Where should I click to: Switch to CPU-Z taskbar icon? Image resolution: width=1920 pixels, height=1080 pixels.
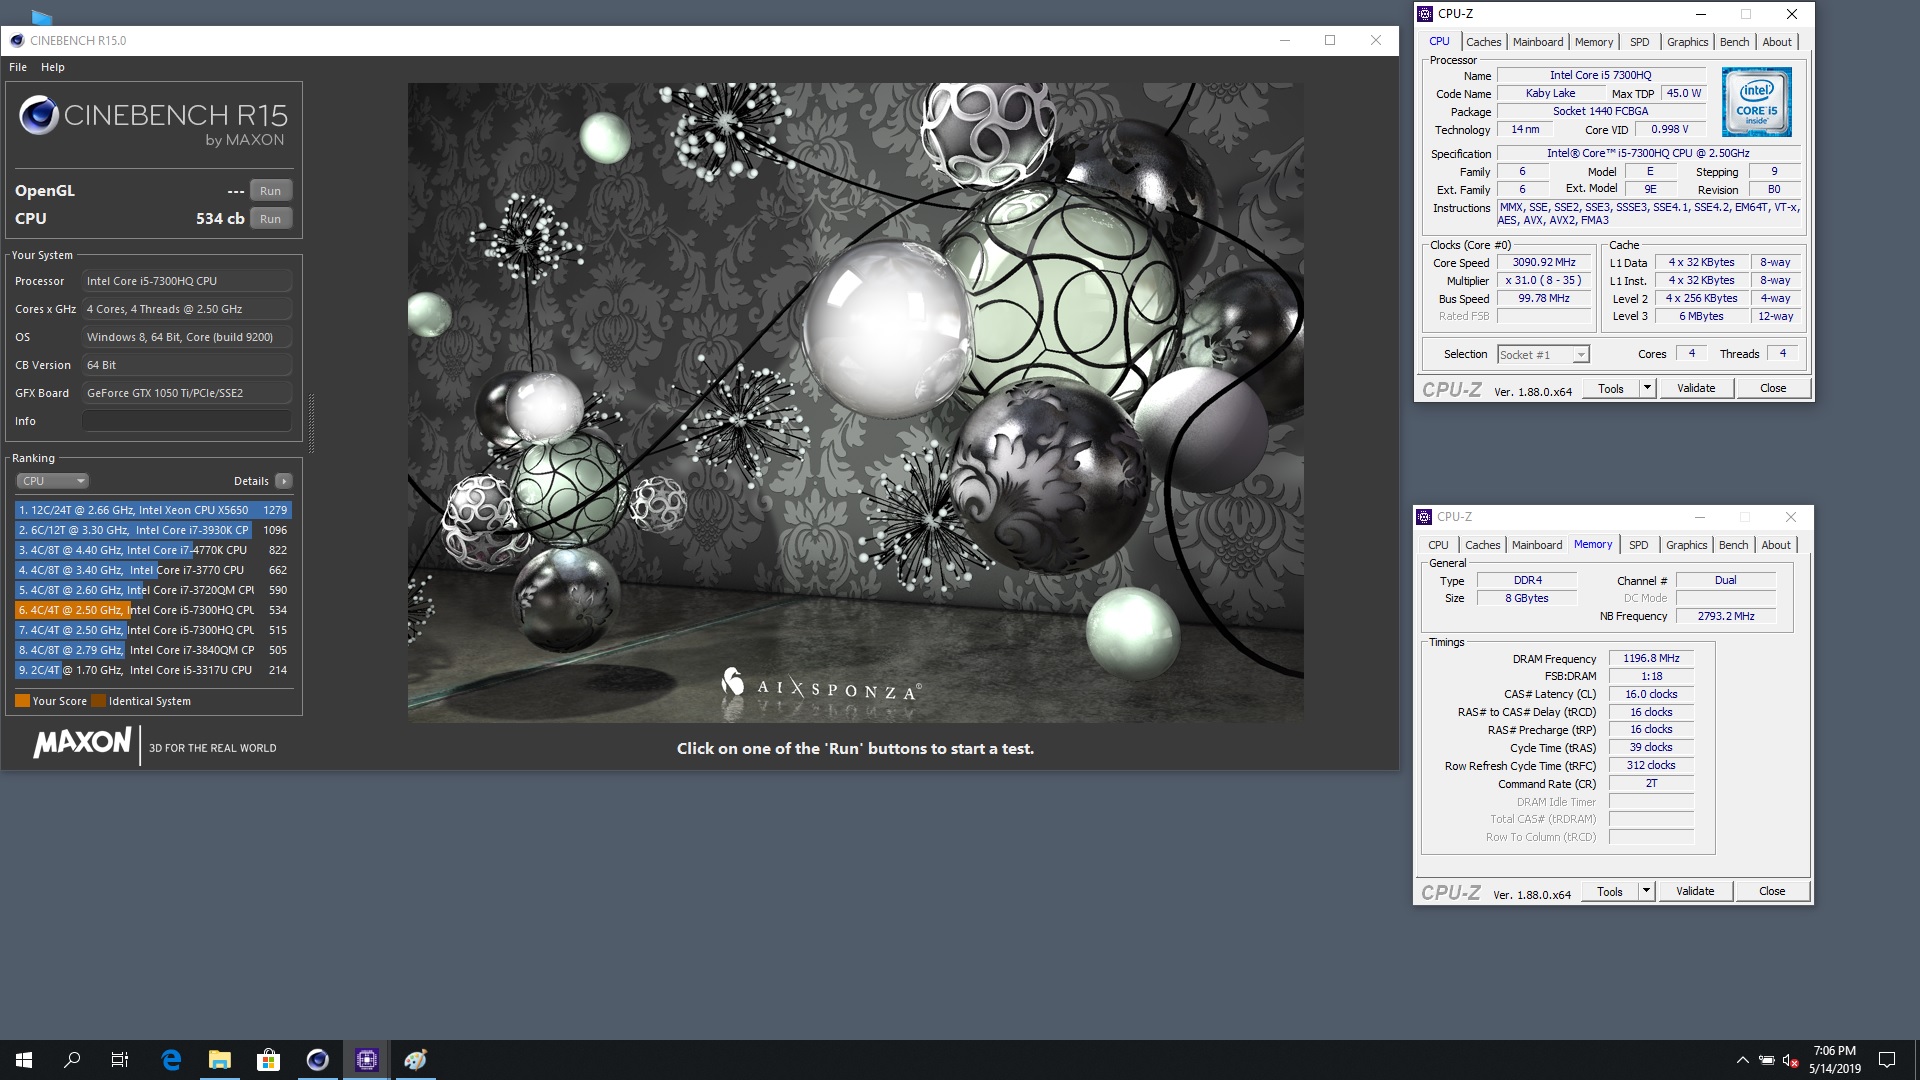coord(366,1060)
